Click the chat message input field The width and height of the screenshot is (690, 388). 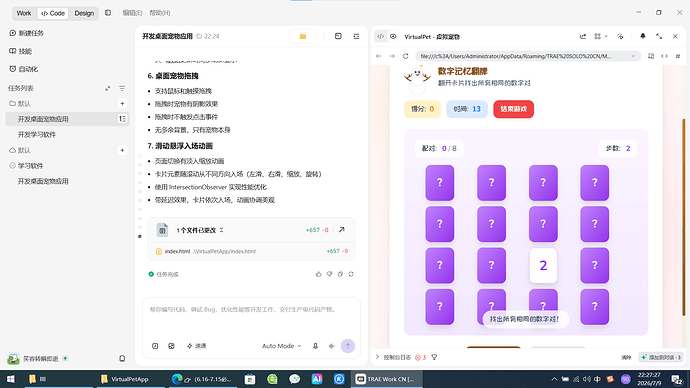tap(251, 318)
